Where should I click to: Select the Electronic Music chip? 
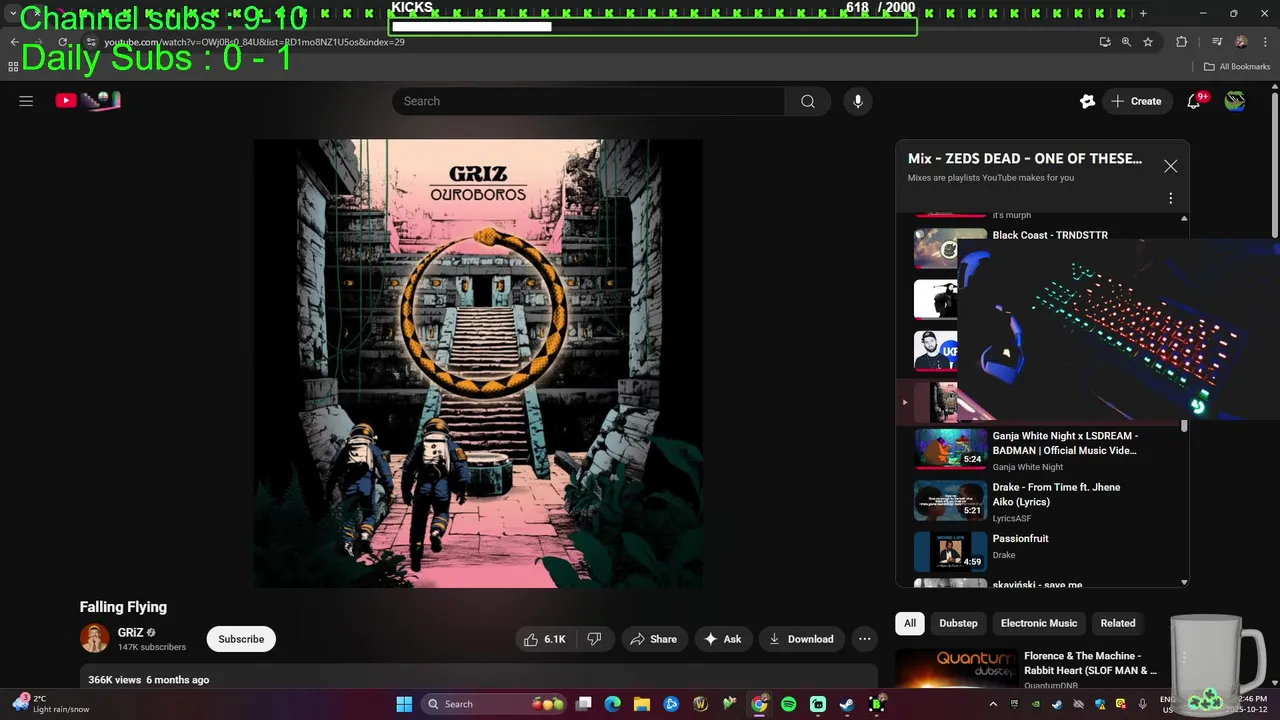(1039, 623)
